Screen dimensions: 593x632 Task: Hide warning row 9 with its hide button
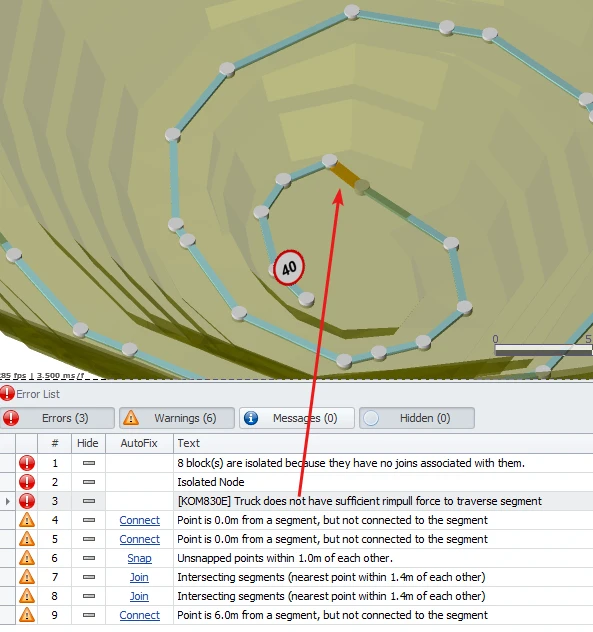89,615
